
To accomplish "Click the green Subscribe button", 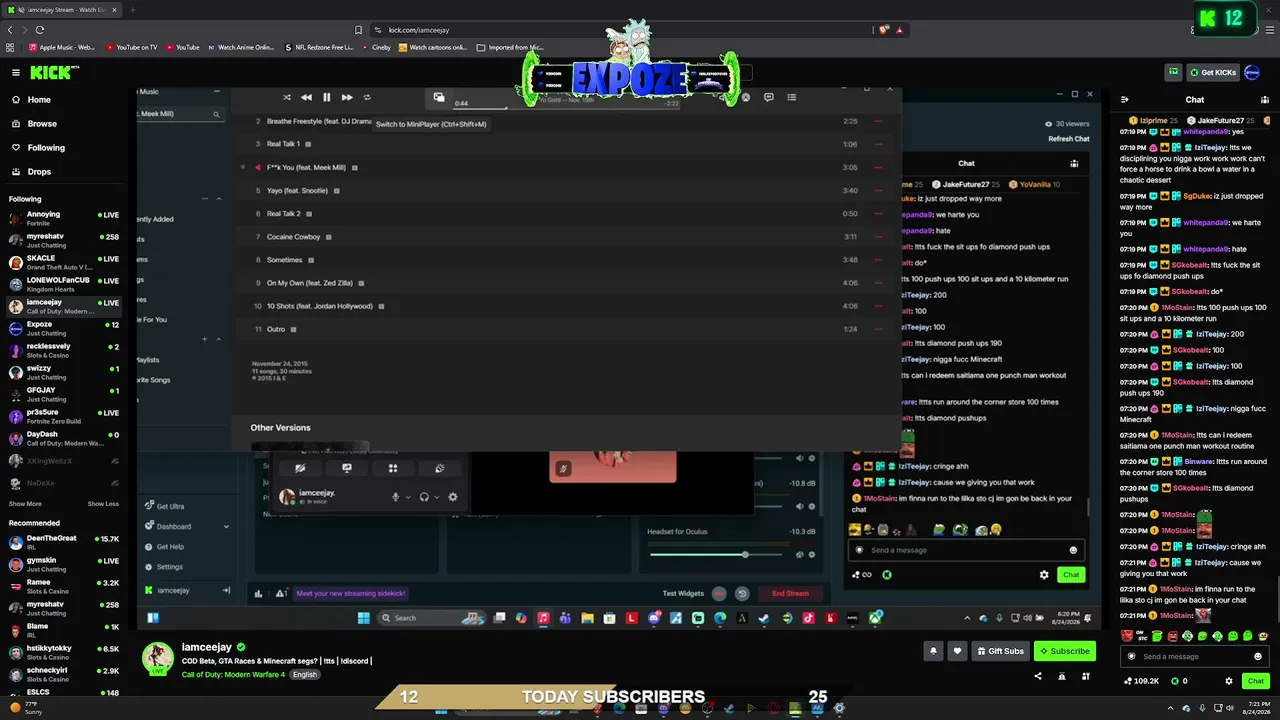I will point(1065,651).
